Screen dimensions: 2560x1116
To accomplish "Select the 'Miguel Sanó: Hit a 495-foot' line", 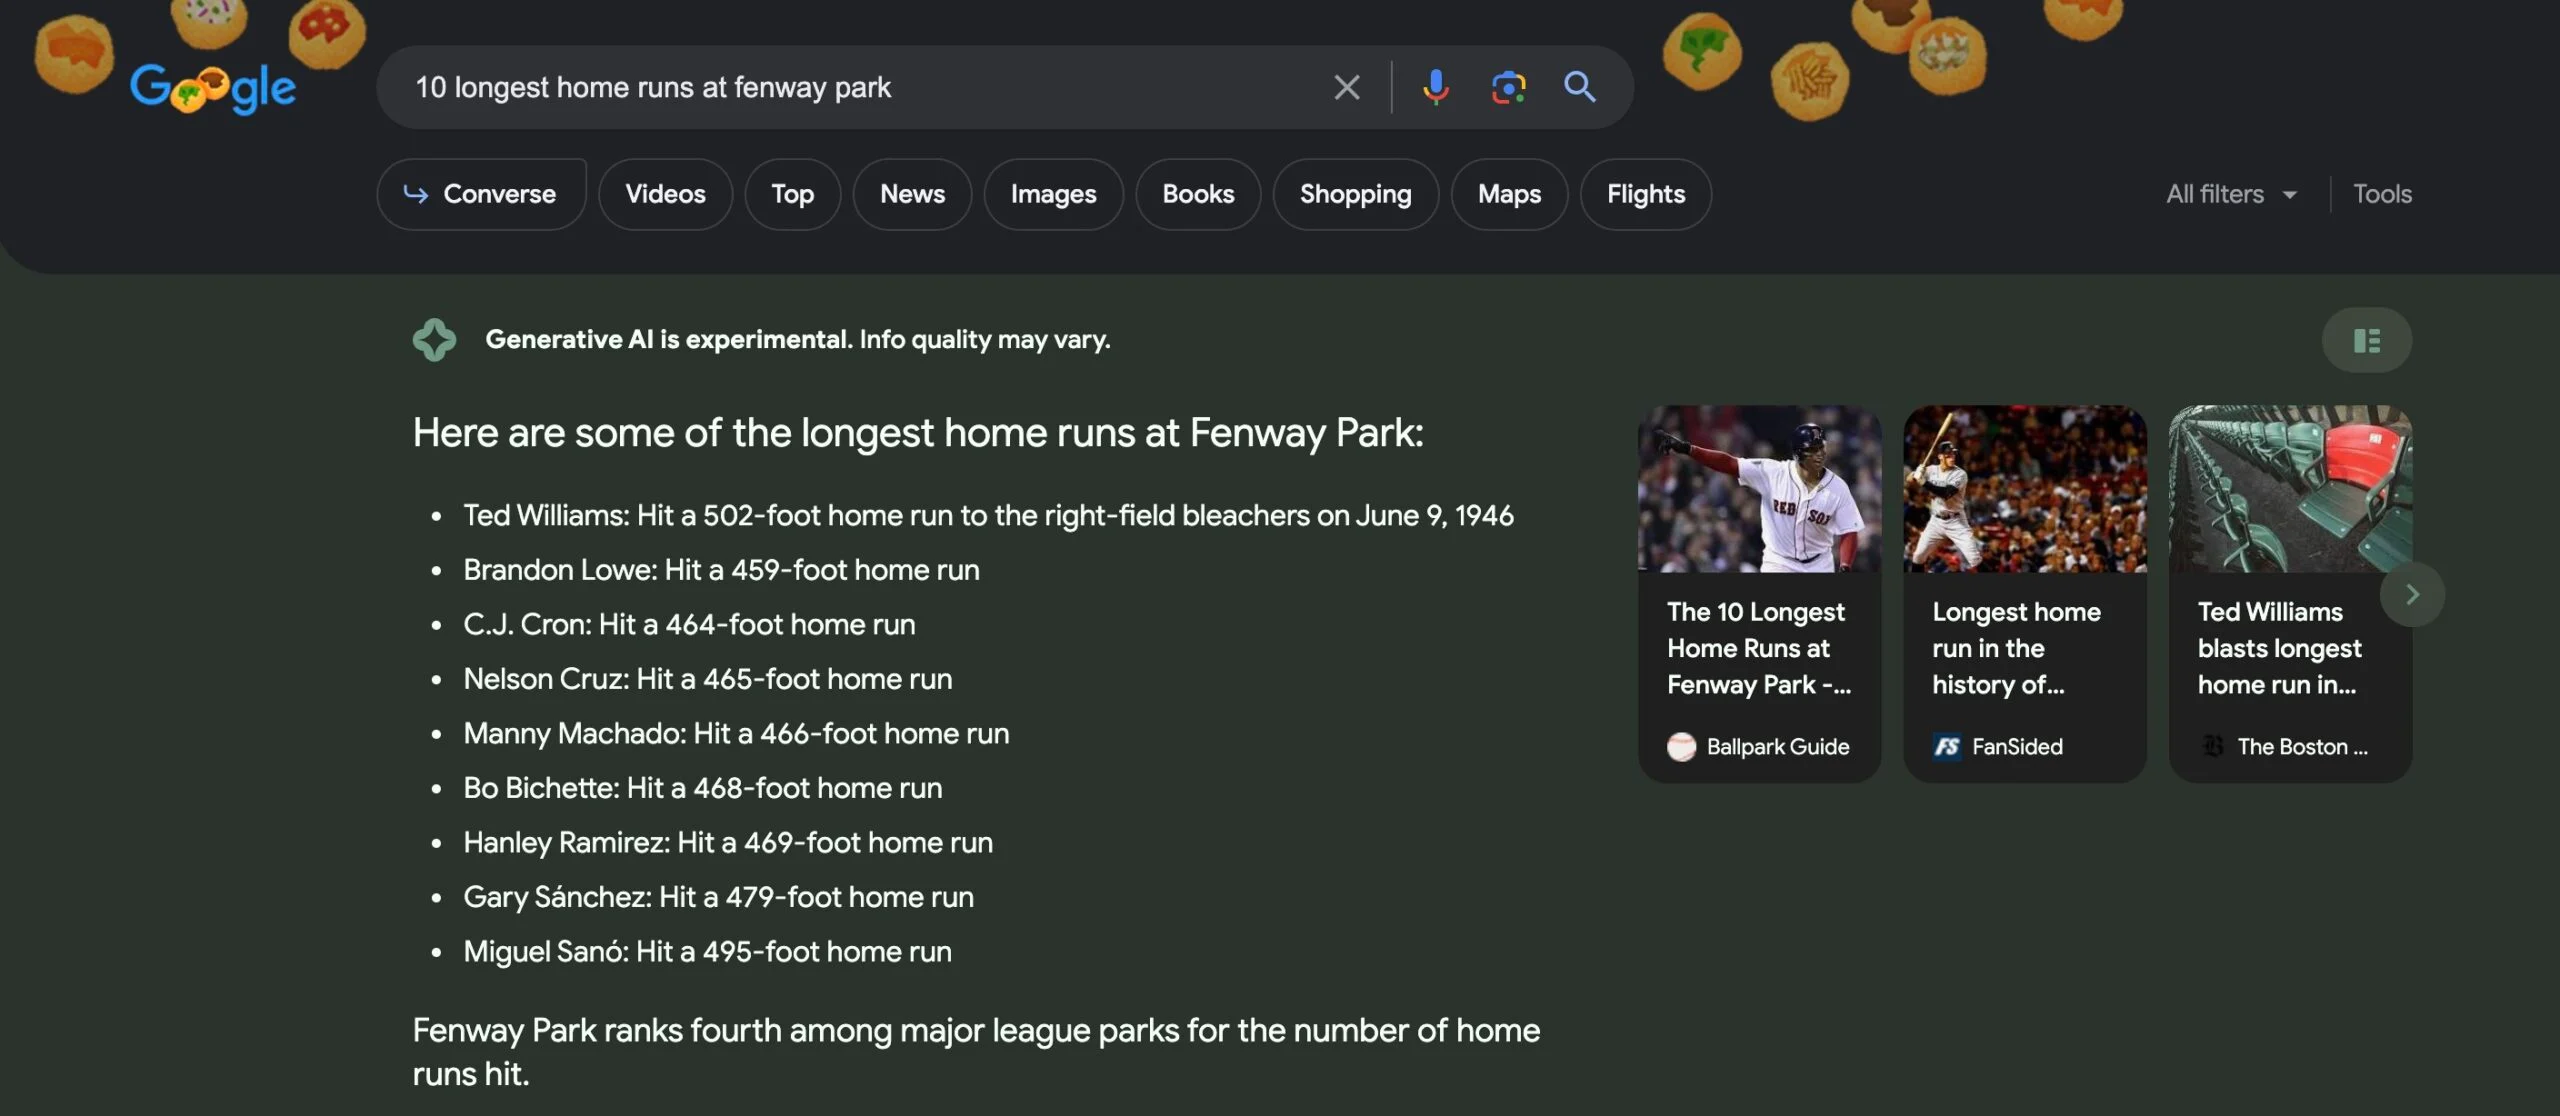I will 707,952.
